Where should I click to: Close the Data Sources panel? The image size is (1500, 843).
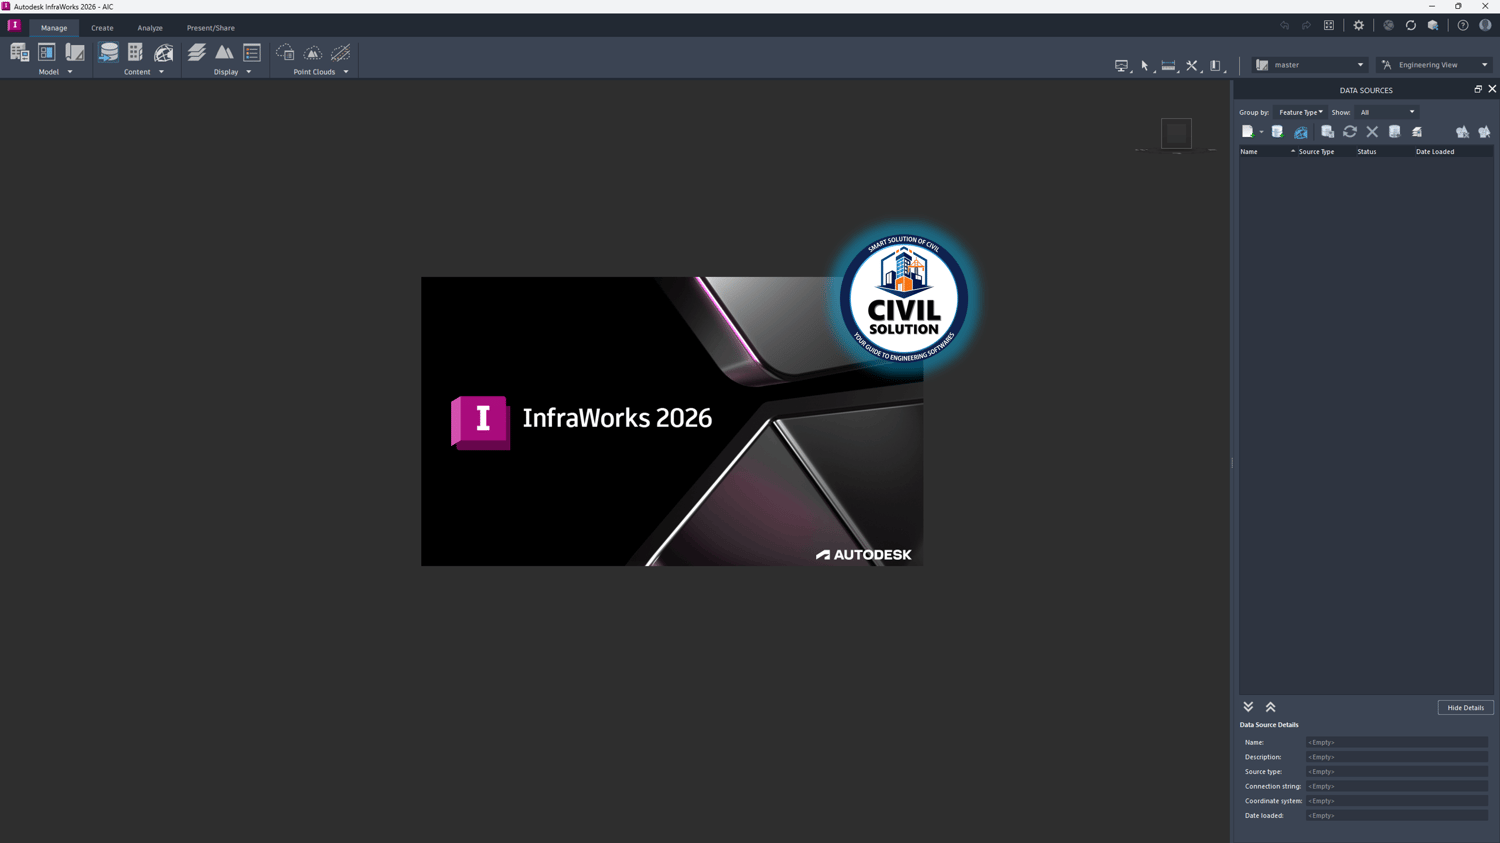coord(1492,90)
